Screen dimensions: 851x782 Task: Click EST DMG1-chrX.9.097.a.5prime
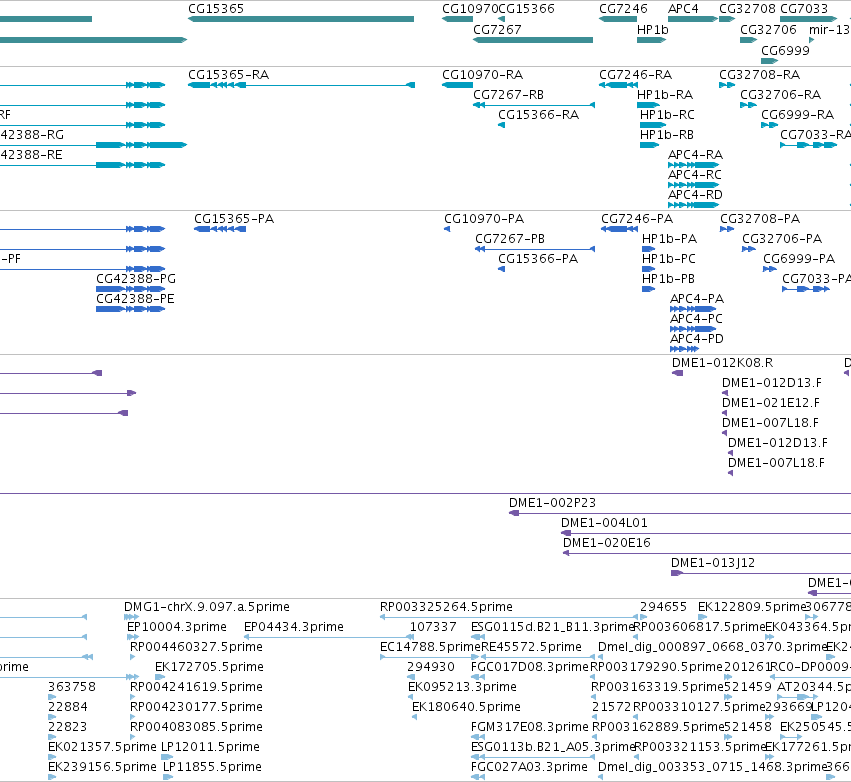(x=131, y=617)
